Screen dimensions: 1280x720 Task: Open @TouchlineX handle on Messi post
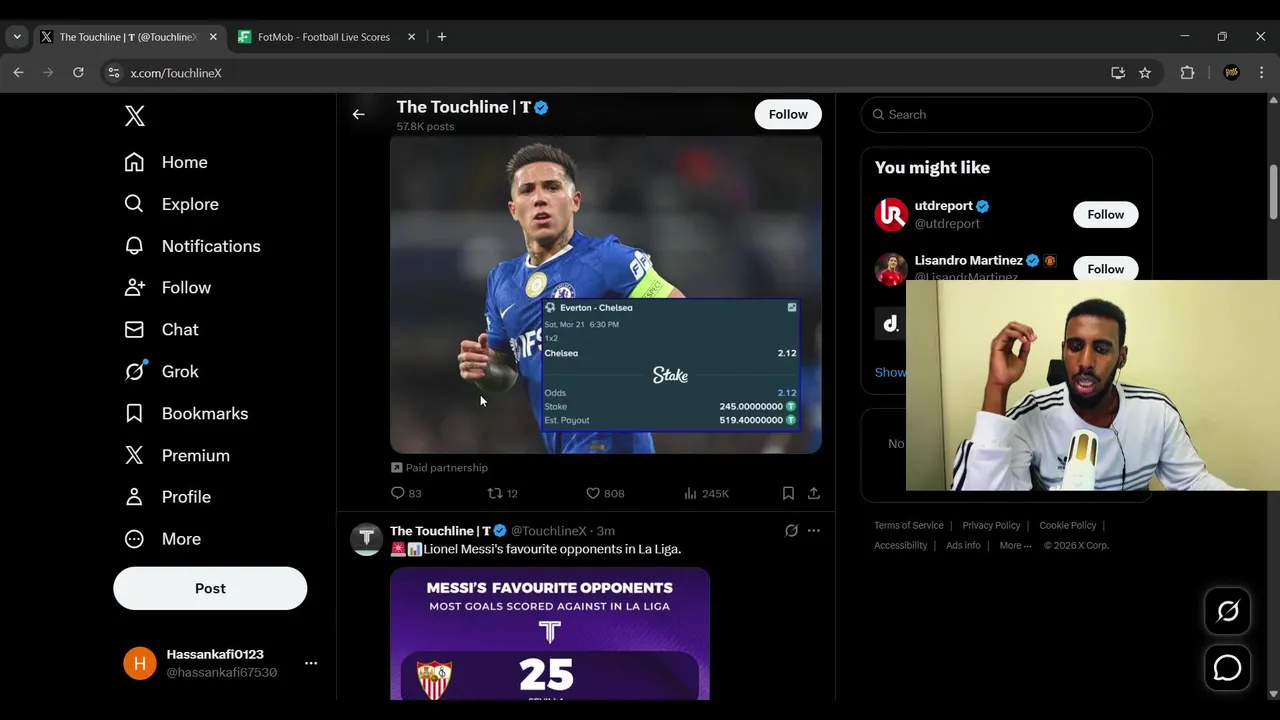coord(549,531)
